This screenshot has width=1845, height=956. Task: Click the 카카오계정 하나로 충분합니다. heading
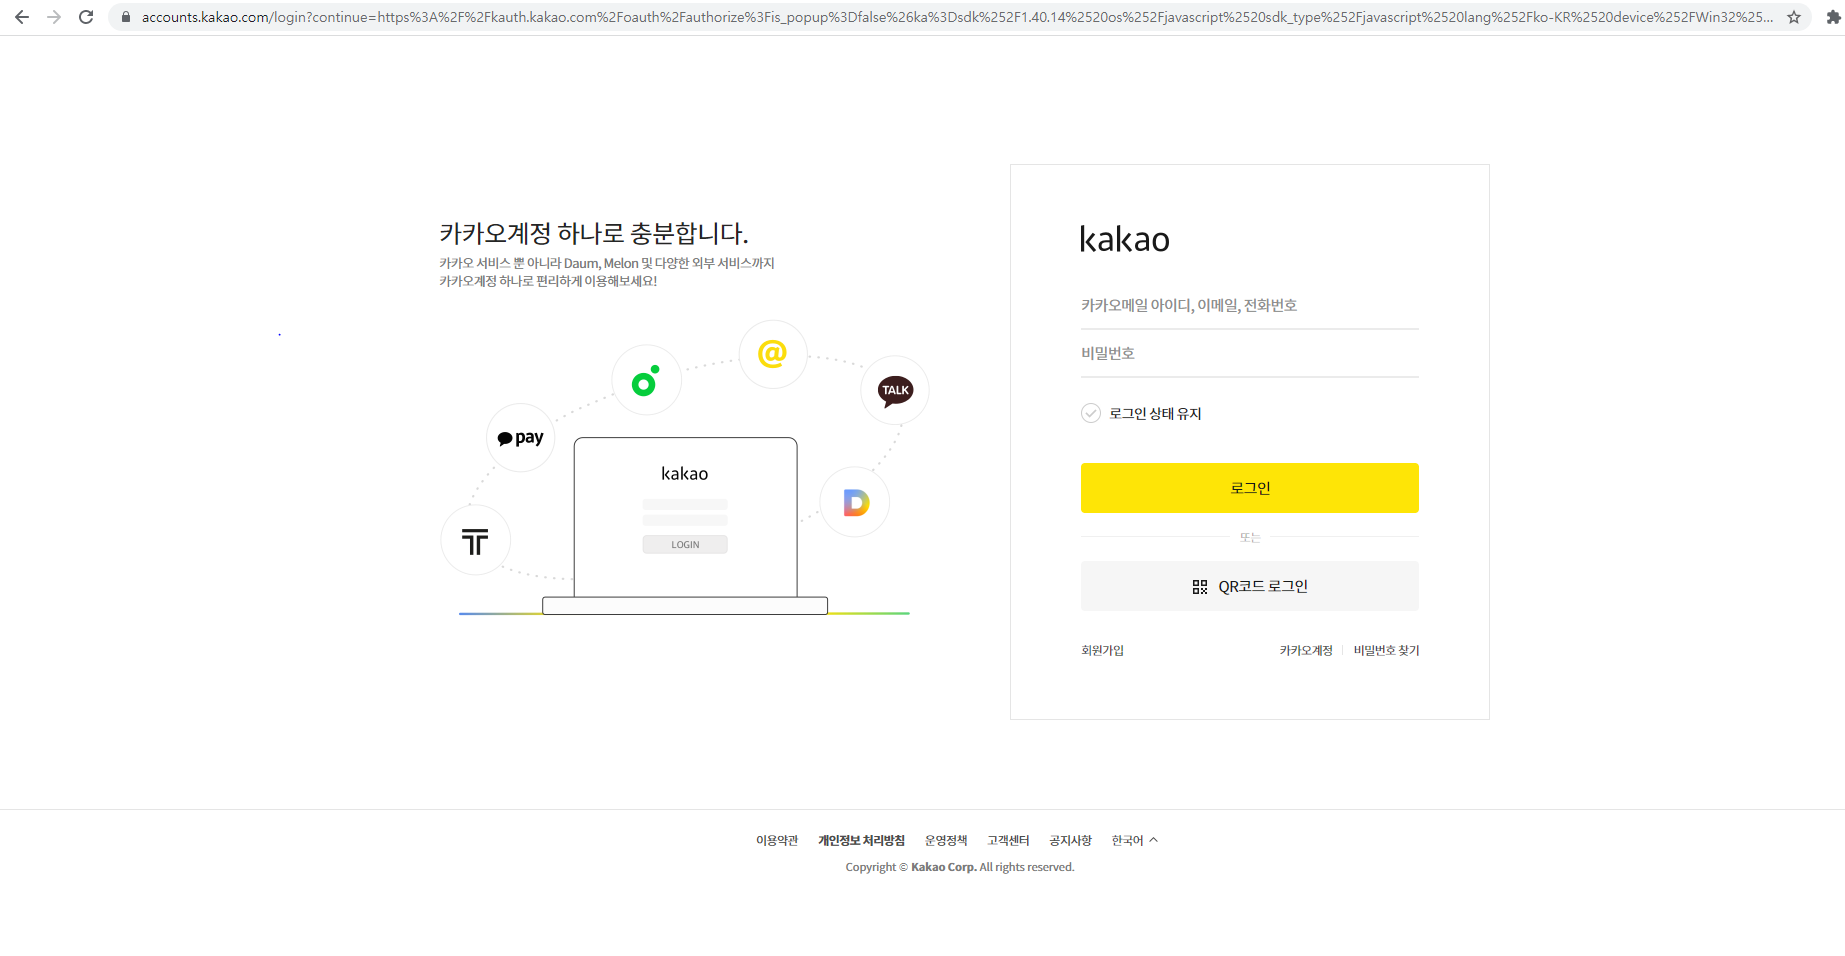pos(594,234)
